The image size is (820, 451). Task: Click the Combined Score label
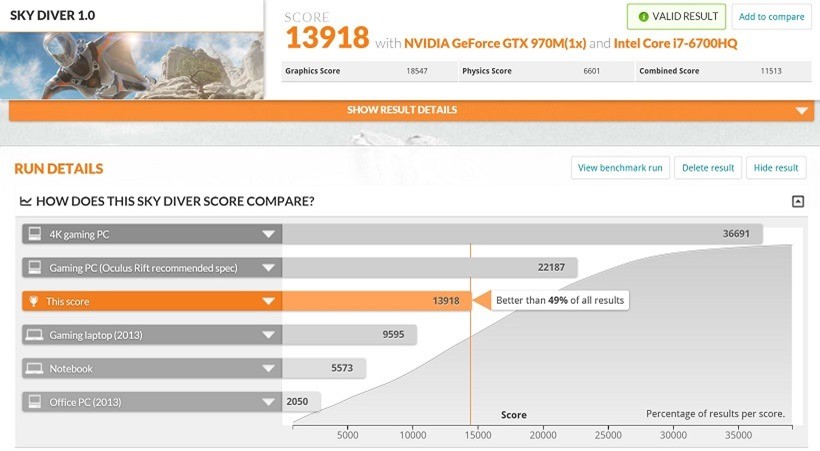[669, 71]
